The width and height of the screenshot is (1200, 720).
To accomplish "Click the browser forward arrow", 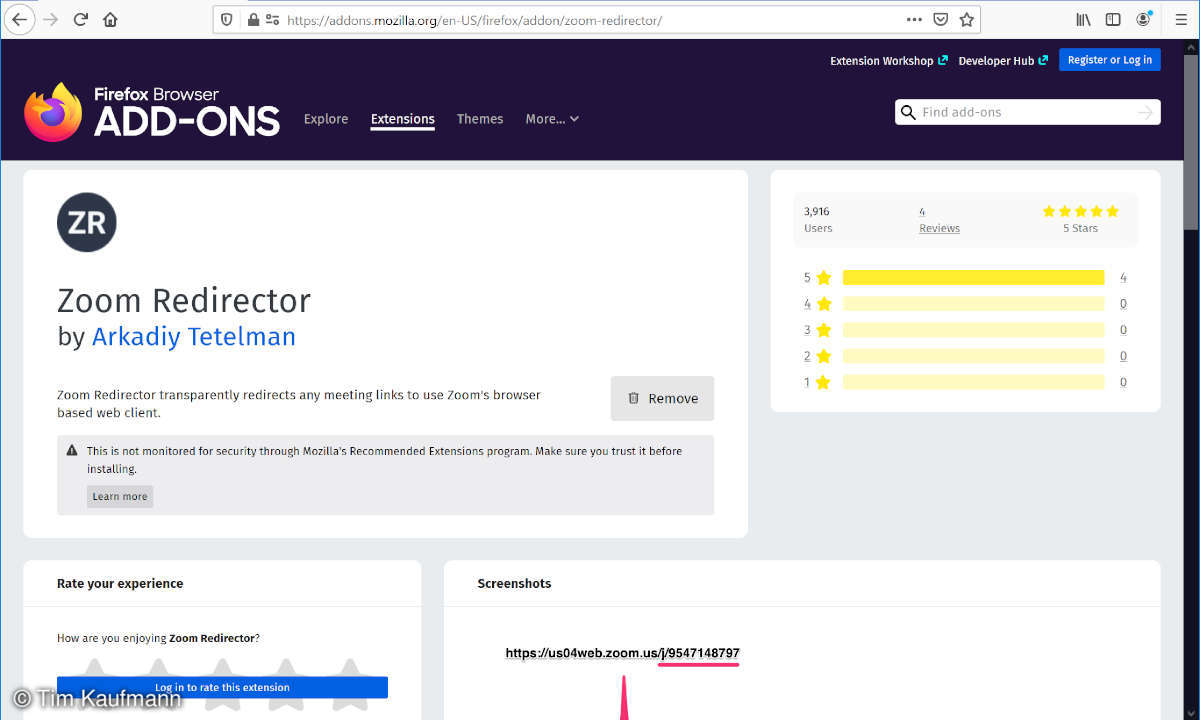I will (51, 19).
